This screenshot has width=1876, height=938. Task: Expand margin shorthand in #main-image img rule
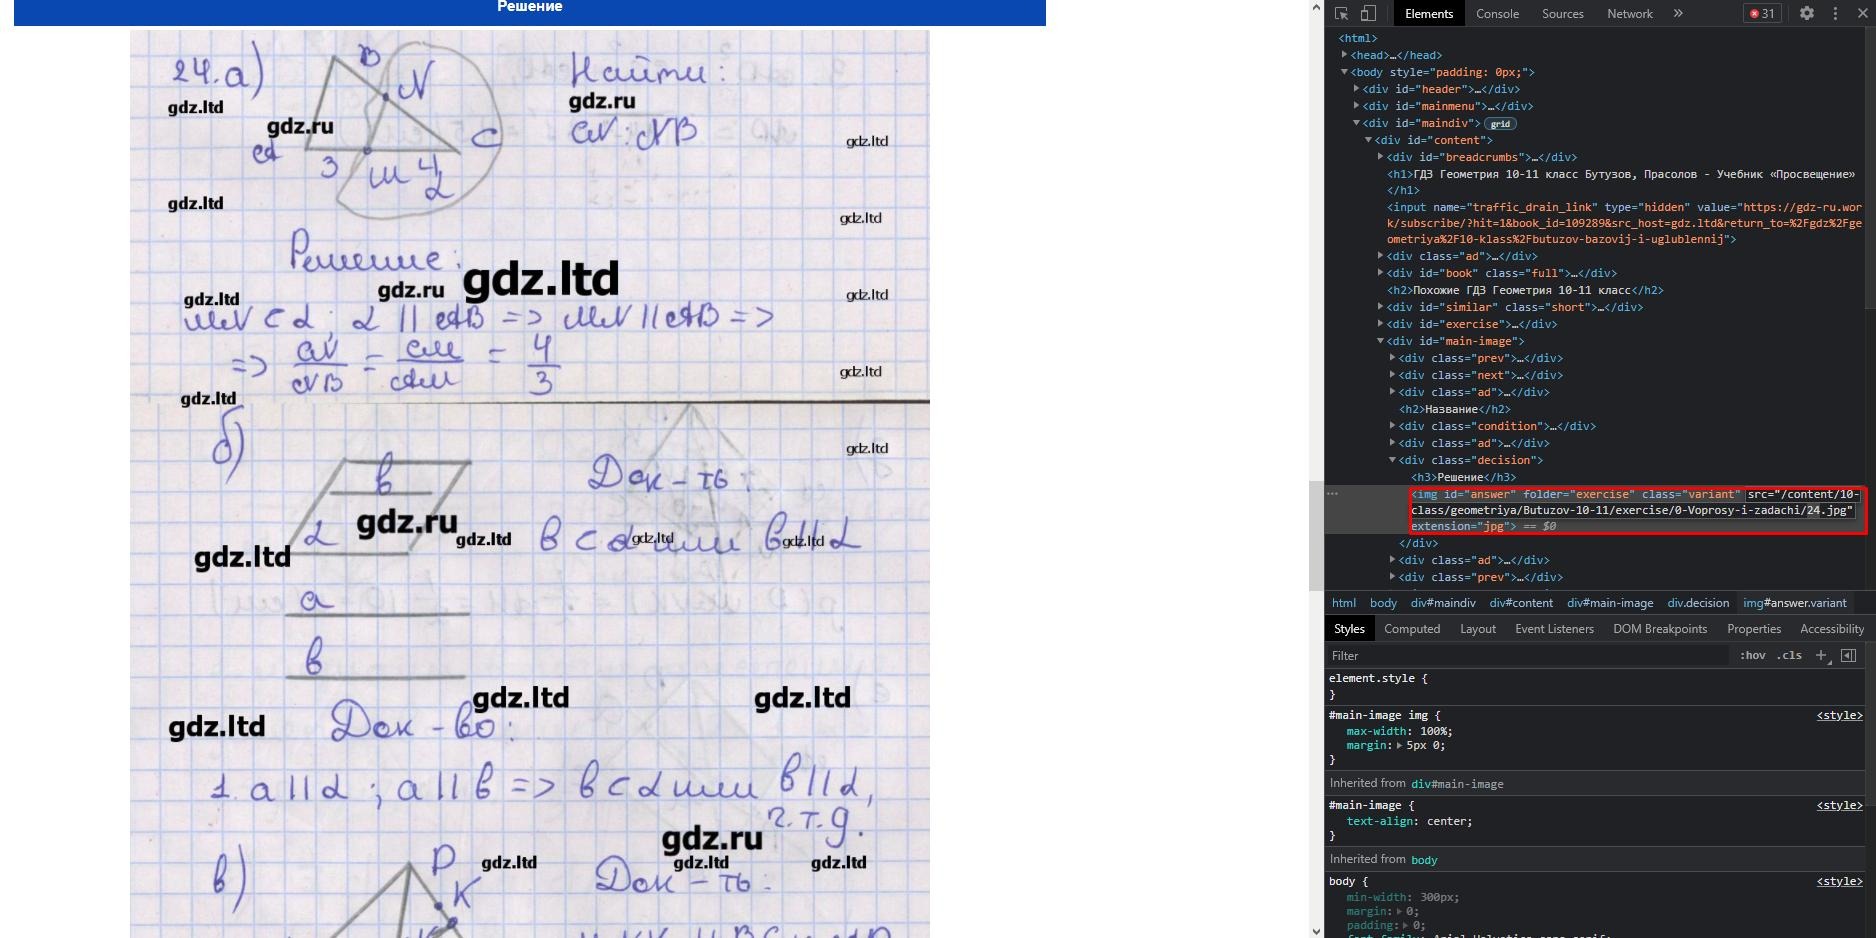pos(1400,745)
